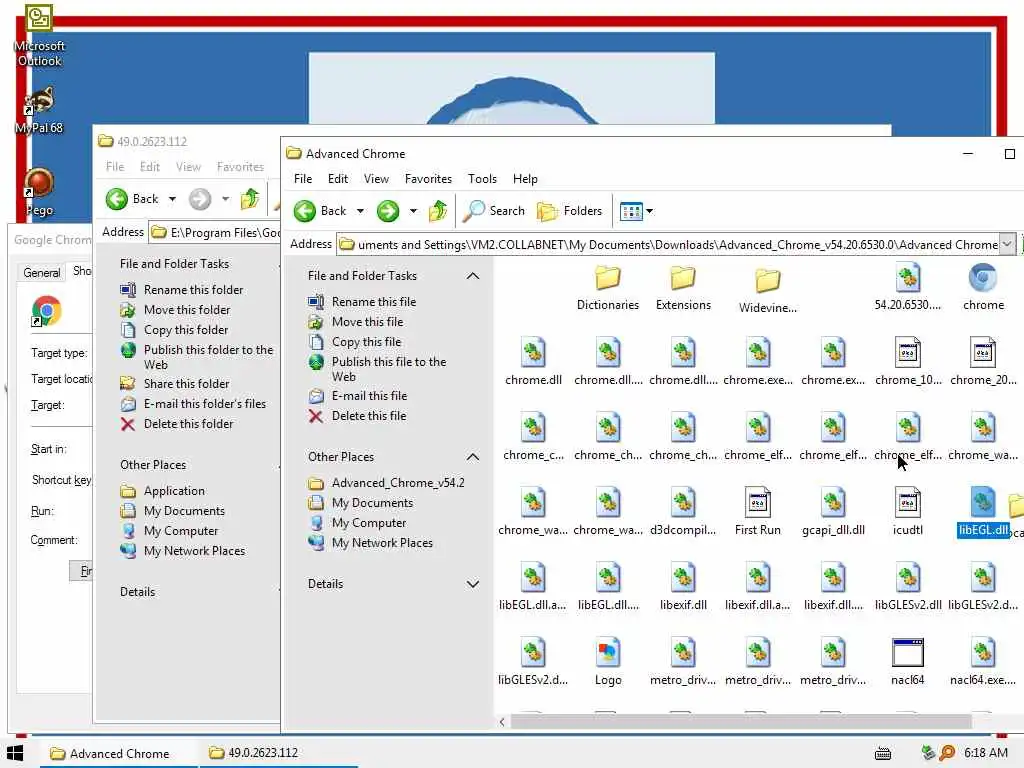Screen dimensions: 1024x768
Task: Switch to 49.0.2623.112 taskbar button
Action: coord(278,753)
